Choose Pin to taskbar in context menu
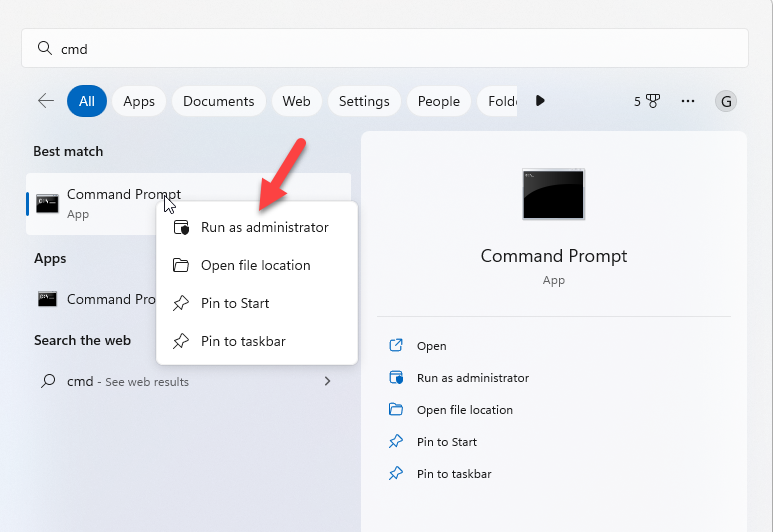Viewport: 773px width, 532px height. tap(257, 341)
